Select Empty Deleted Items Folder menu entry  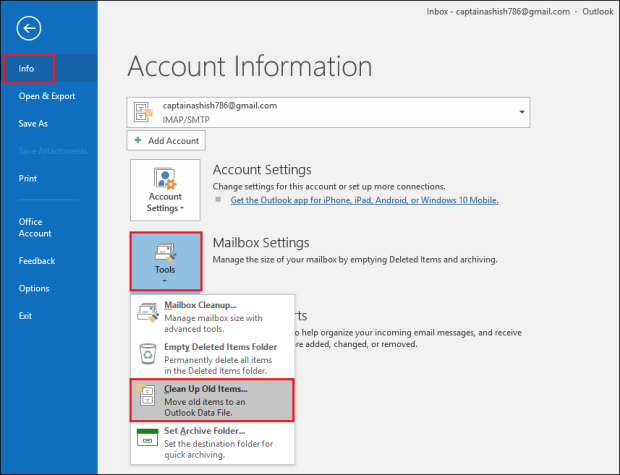220,347
